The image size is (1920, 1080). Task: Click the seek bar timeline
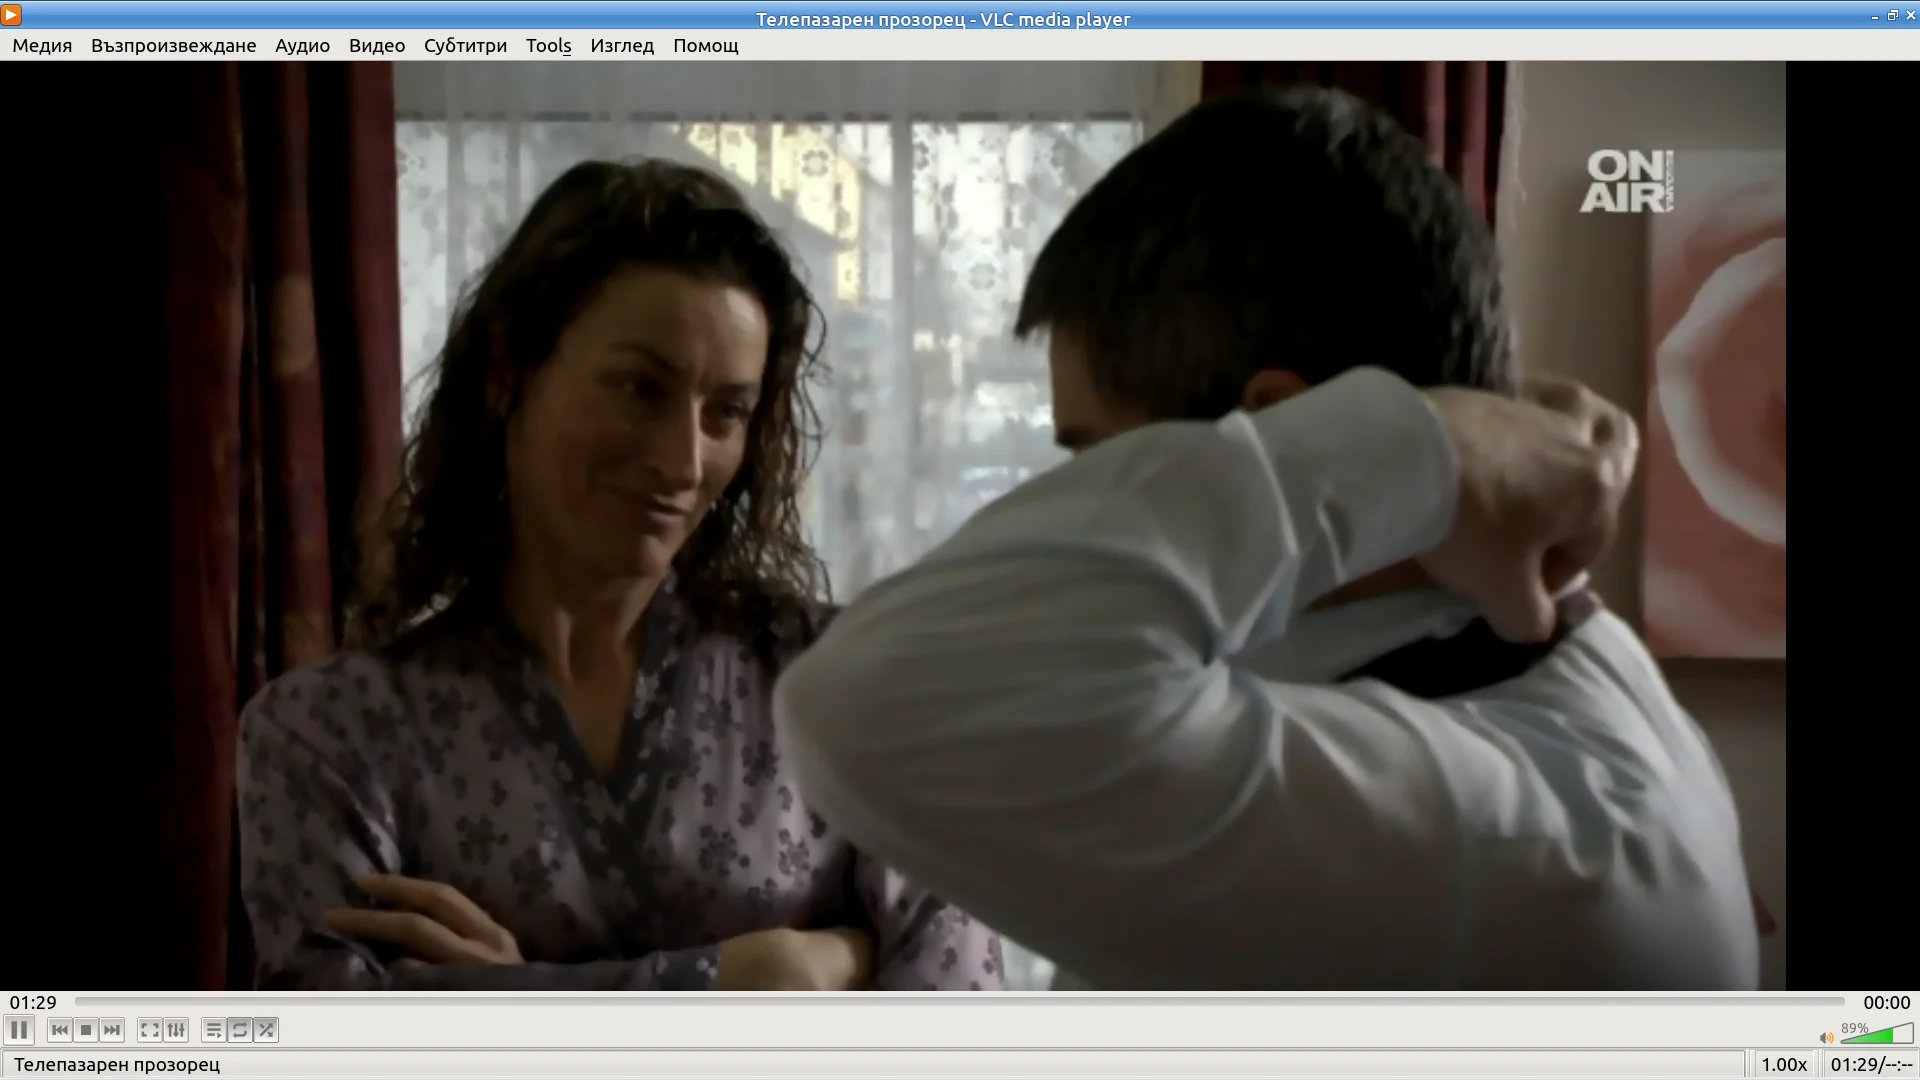pyautogui.click(x=960, y=1001)
